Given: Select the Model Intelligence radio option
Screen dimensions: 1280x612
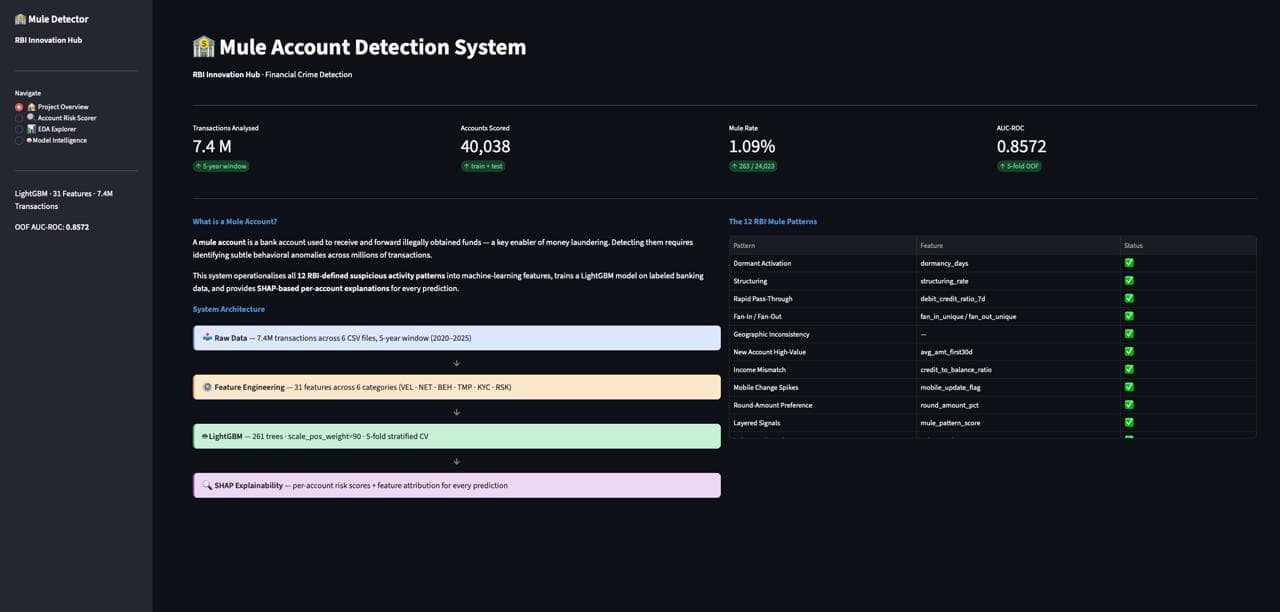Looking at the screenshot, I should pos(19,140).
